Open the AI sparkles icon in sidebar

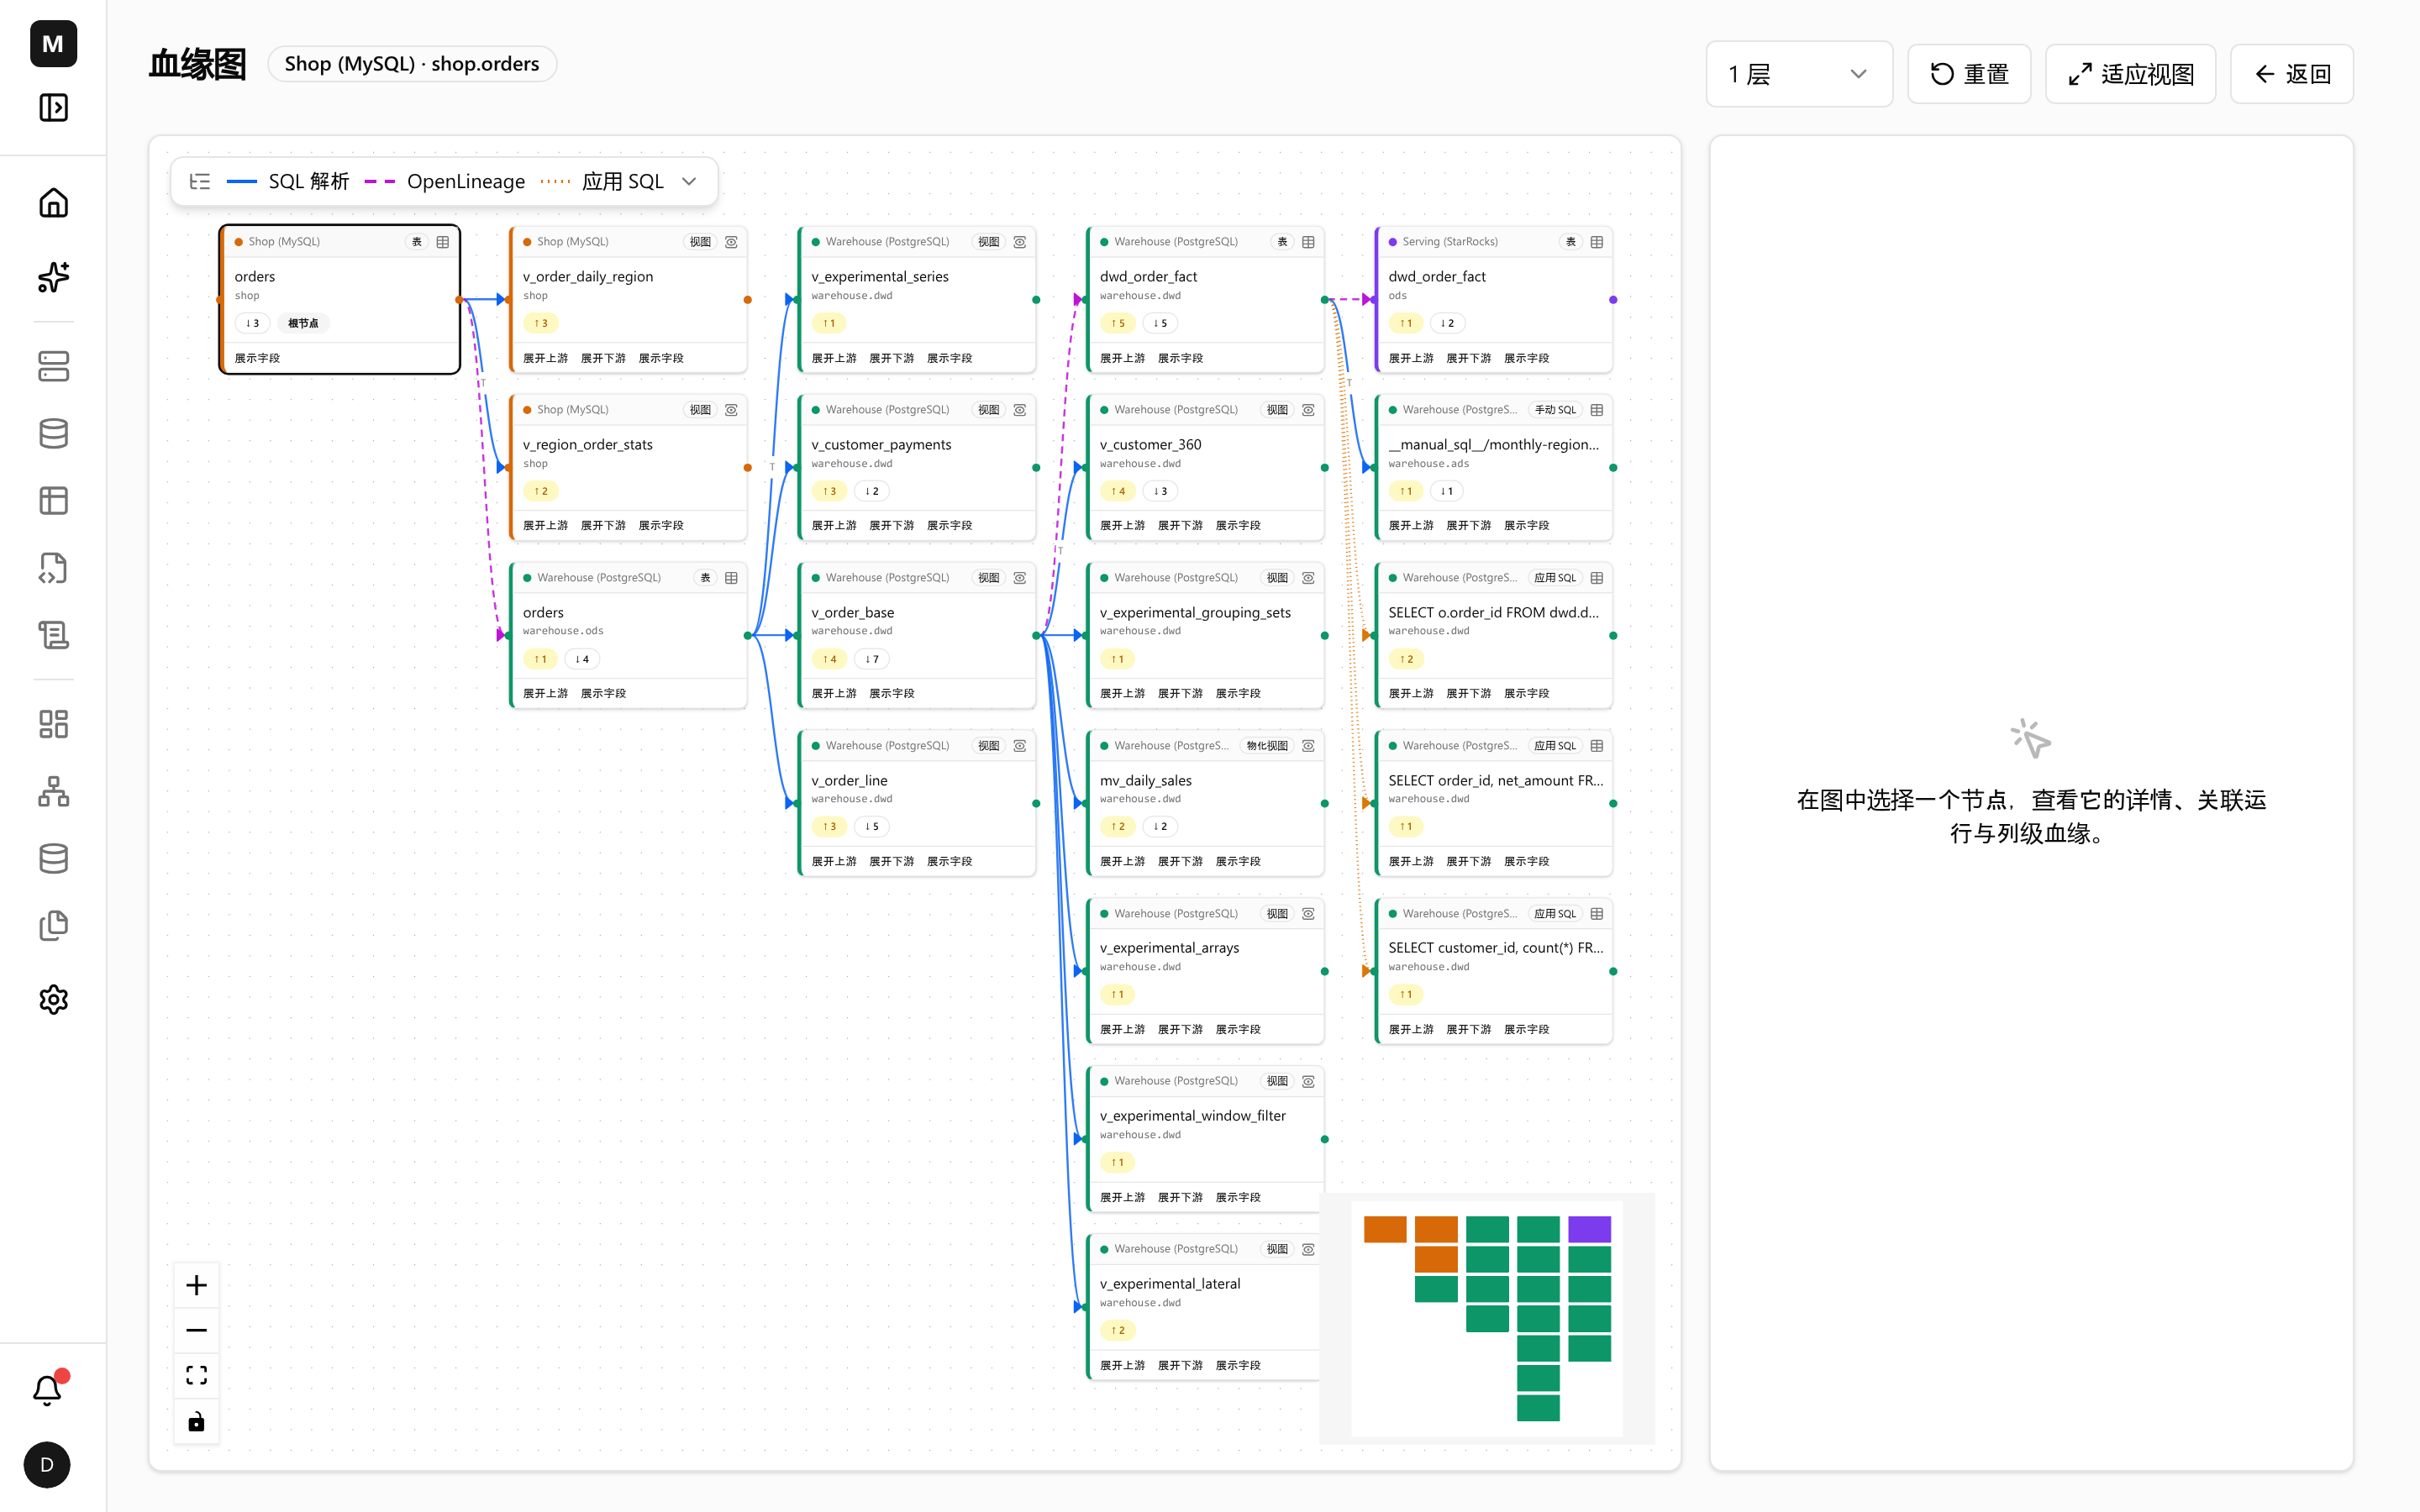click(x=53, y=277)
